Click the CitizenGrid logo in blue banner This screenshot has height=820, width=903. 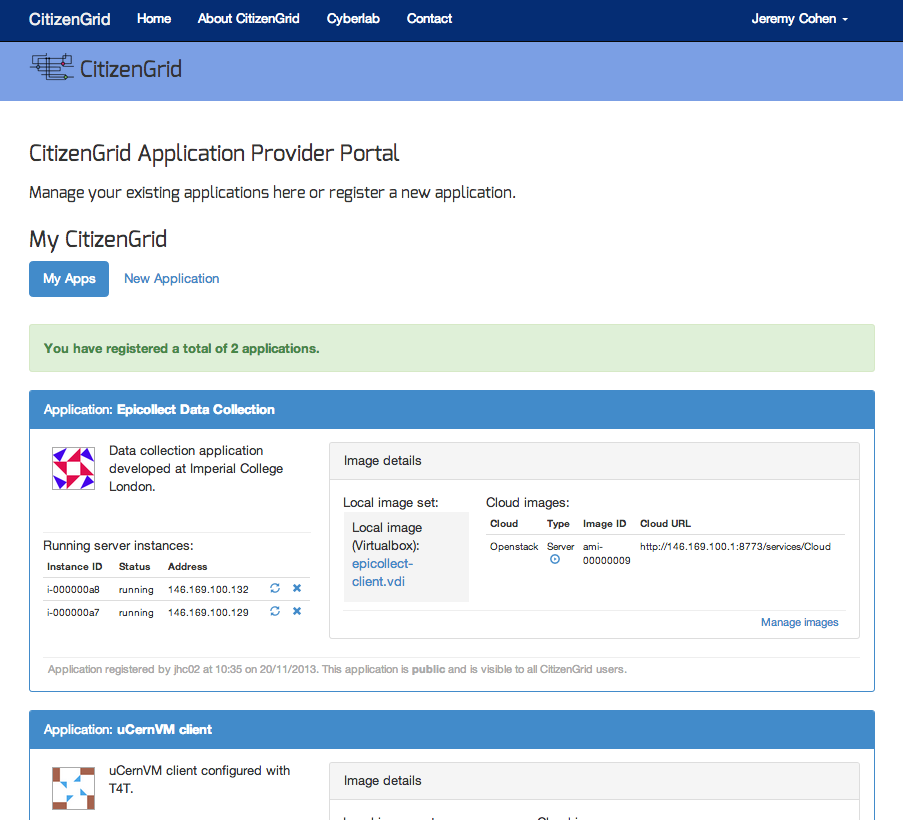[x=106, y=69]
